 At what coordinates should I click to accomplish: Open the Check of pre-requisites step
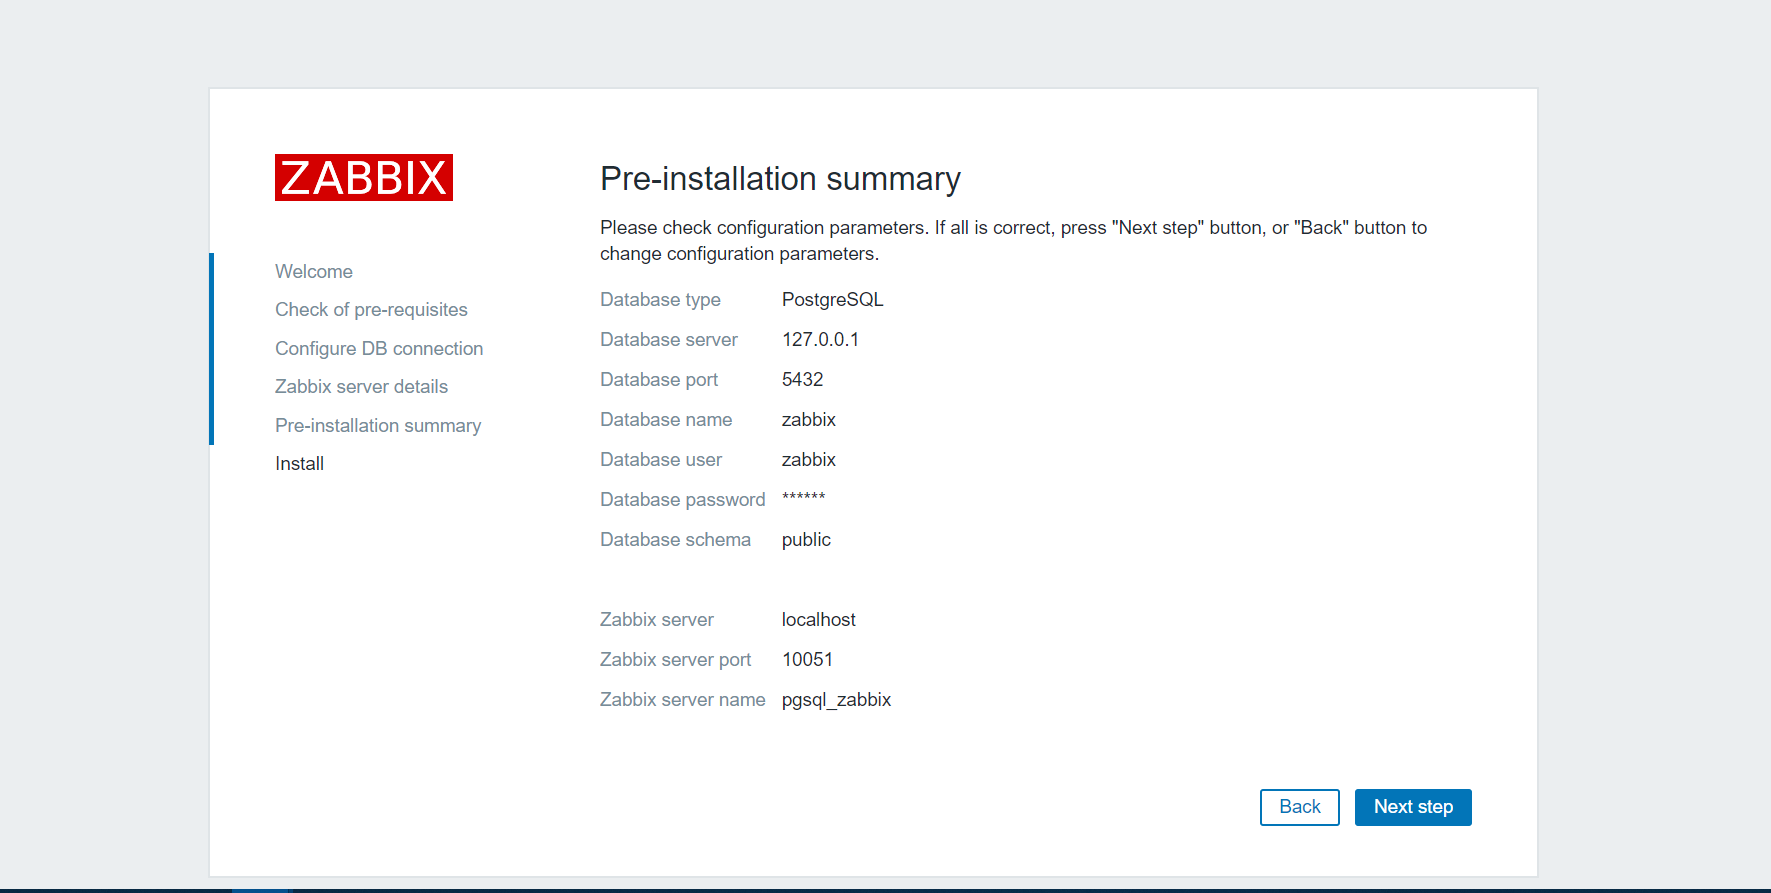[x=371, y=310]
